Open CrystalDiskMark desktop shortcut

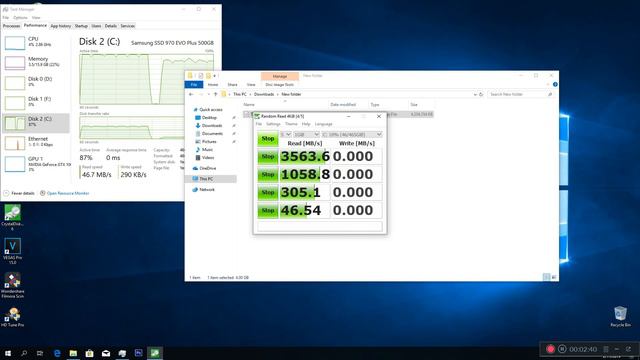[12, 218]
